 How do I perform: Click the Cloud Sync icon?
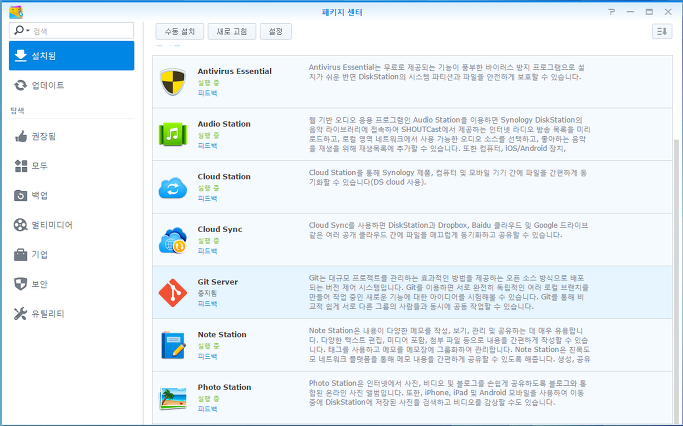point(173,240)
